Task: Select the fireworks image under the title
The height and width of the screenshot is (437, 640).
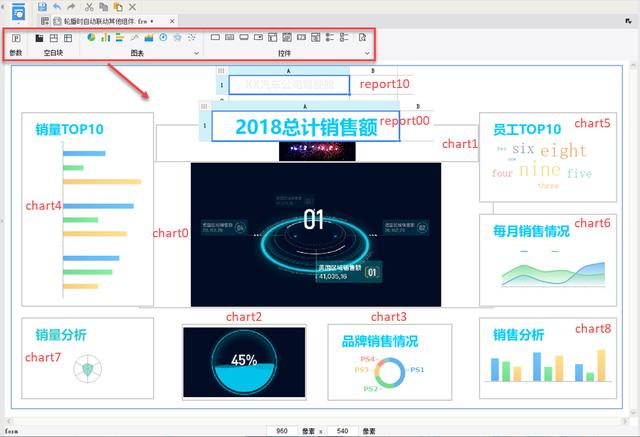Action: click(x=317, y=151)
